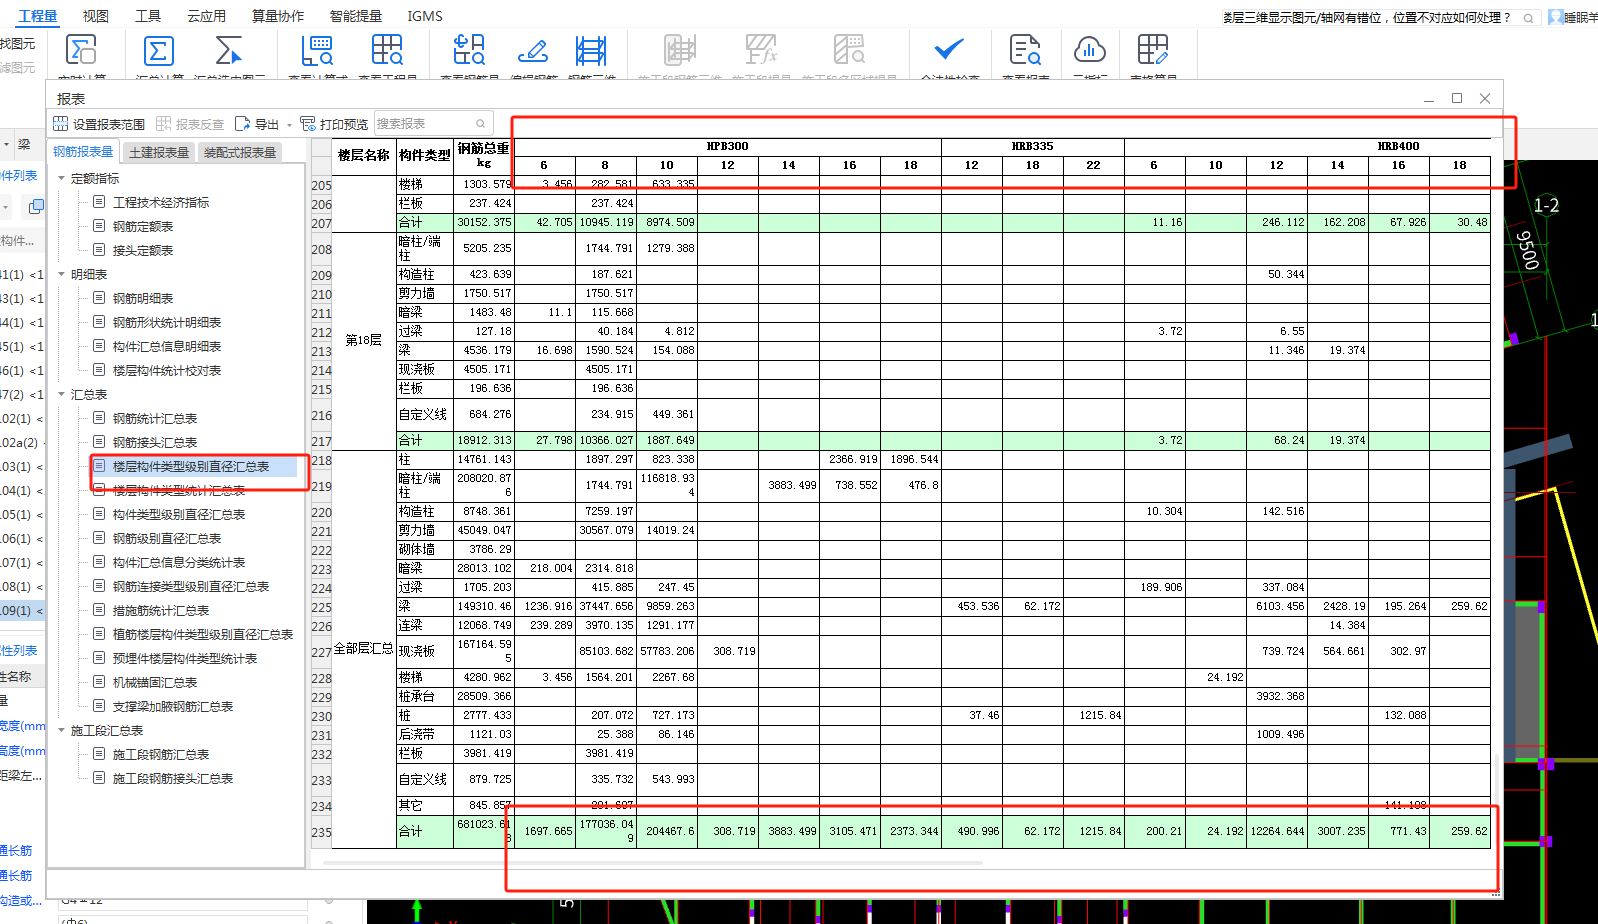Click the 钢筋三维 rebar cage icon
1598x924 pixels.
click(591, 51)
